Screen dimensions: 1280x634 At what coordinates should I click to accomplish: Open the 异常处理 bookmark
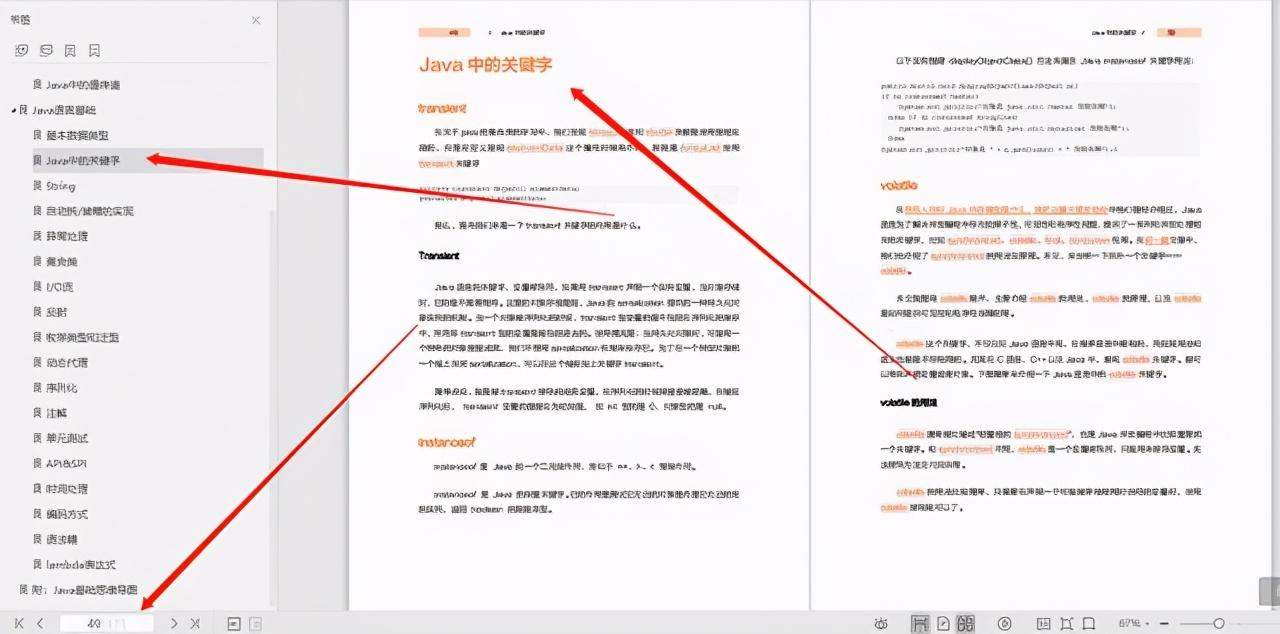pos(67,236)
